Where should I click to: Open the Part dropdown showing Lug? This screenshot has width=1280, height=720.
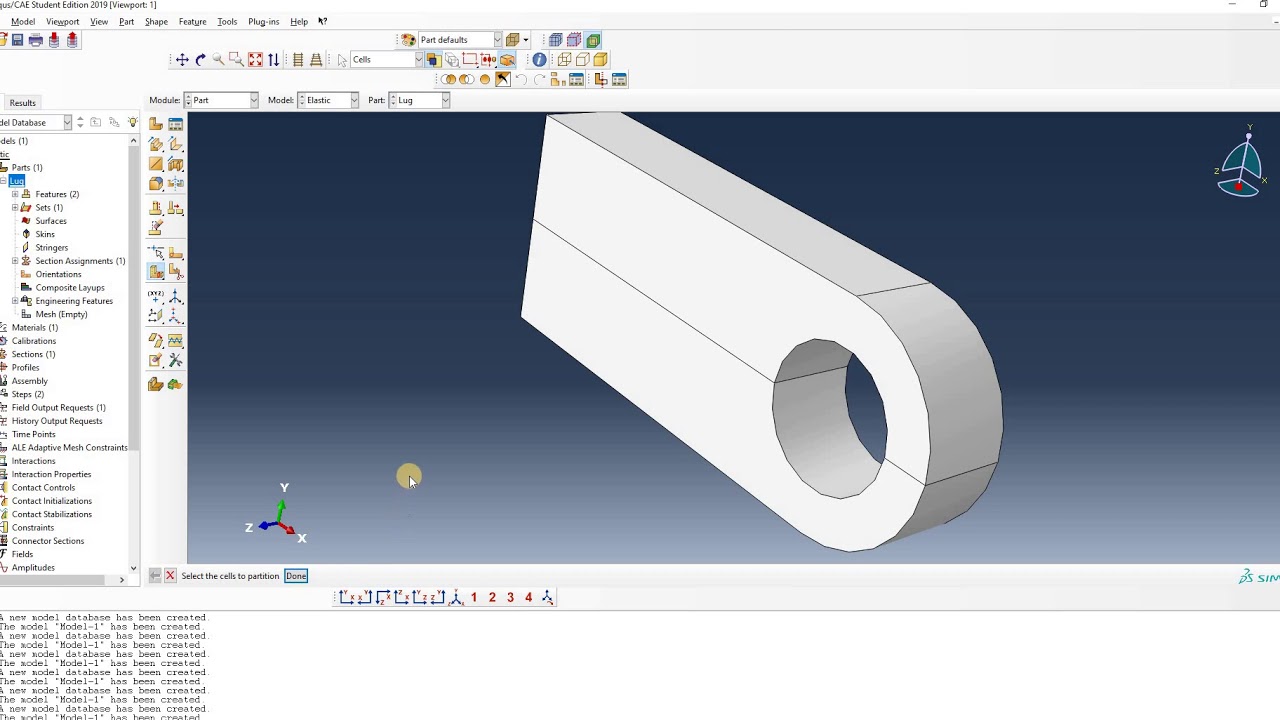pyautogui.click(x=419, y=100)
